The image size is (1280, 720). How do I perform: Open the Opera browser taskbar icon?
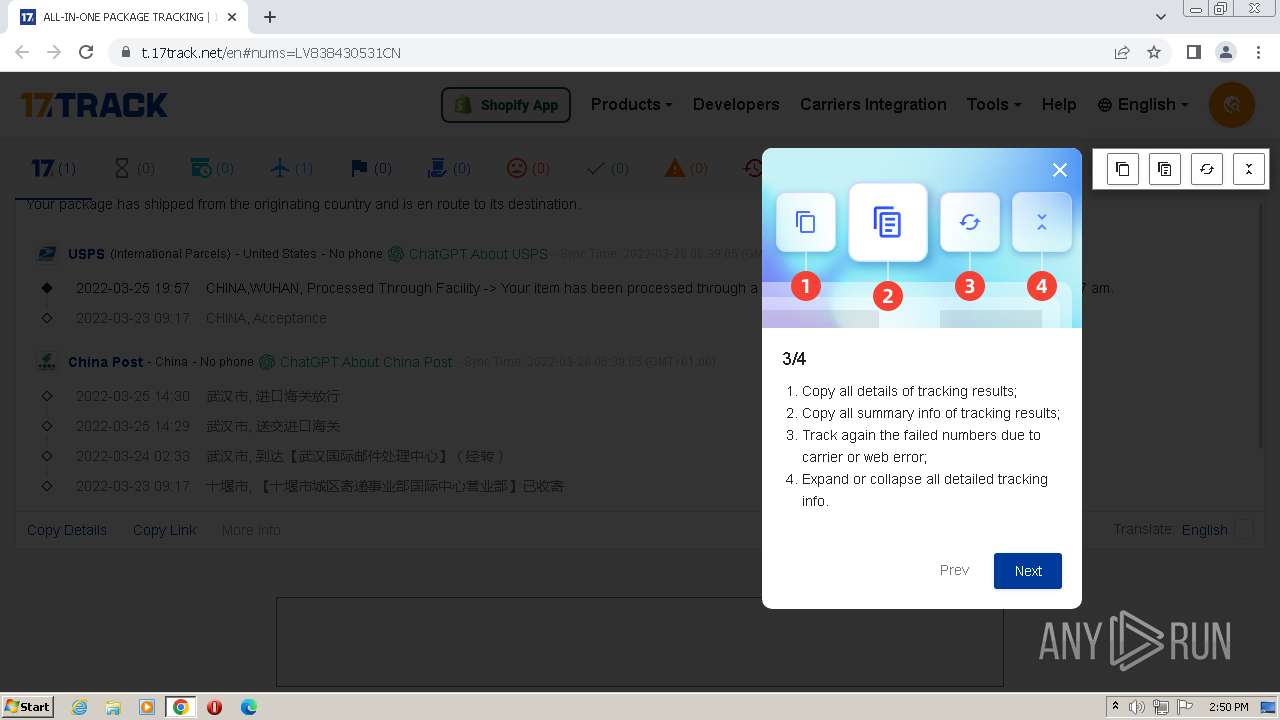coord(214,707)
